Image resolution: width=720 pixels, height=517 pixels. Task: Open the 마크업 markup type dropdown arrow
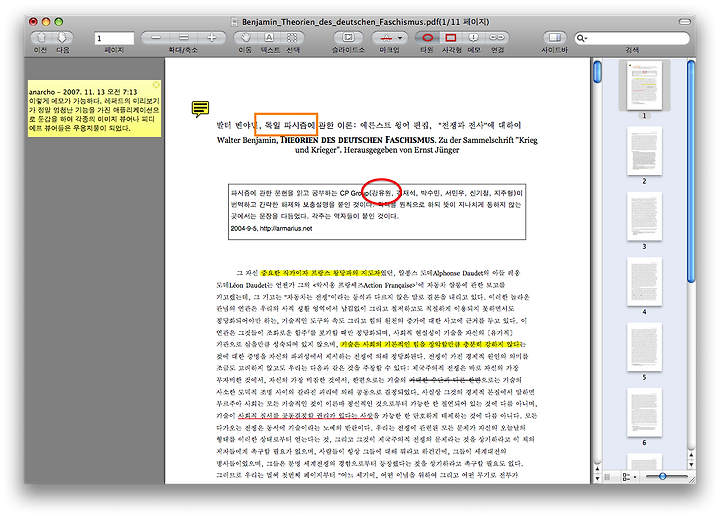400,38
